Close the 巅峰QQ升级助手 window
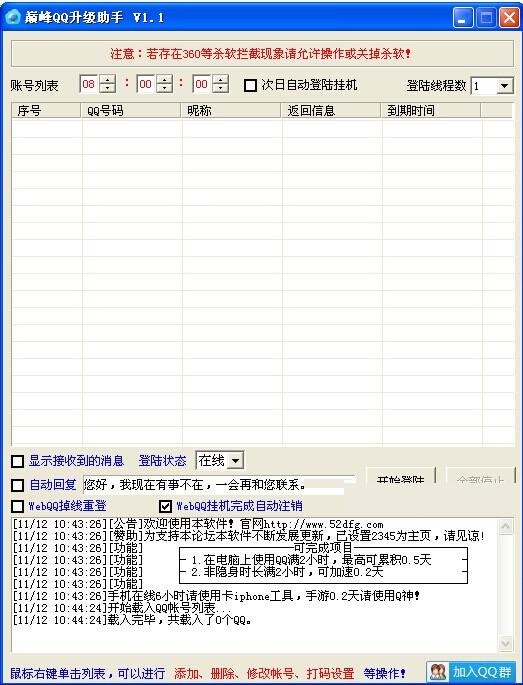The image size is (523, 685). click(509, 18)
